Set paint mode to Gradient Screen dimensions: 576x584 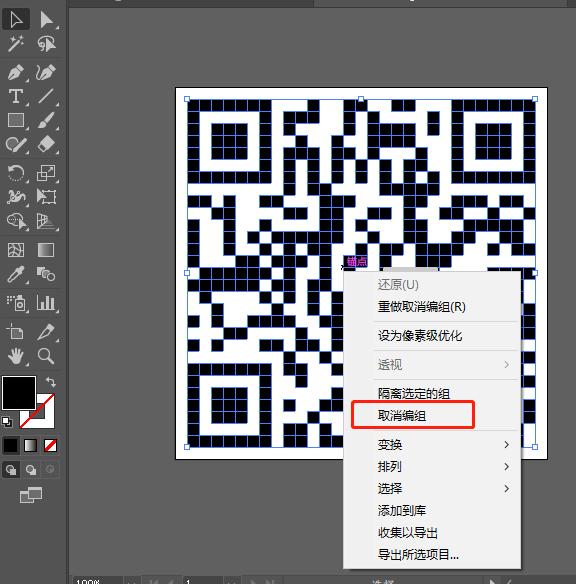coord(31,445)
